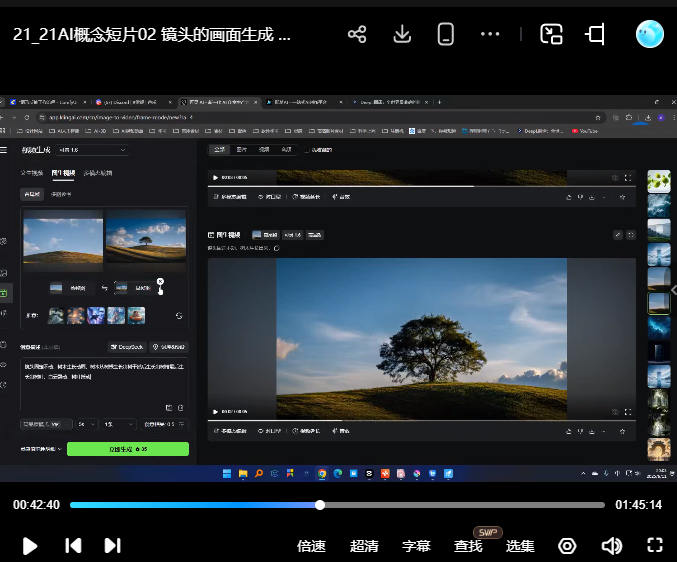The height and width of the screenshot is (562, 677).
Task: Mute the video with the speaker icon
Action: (611, 546)
